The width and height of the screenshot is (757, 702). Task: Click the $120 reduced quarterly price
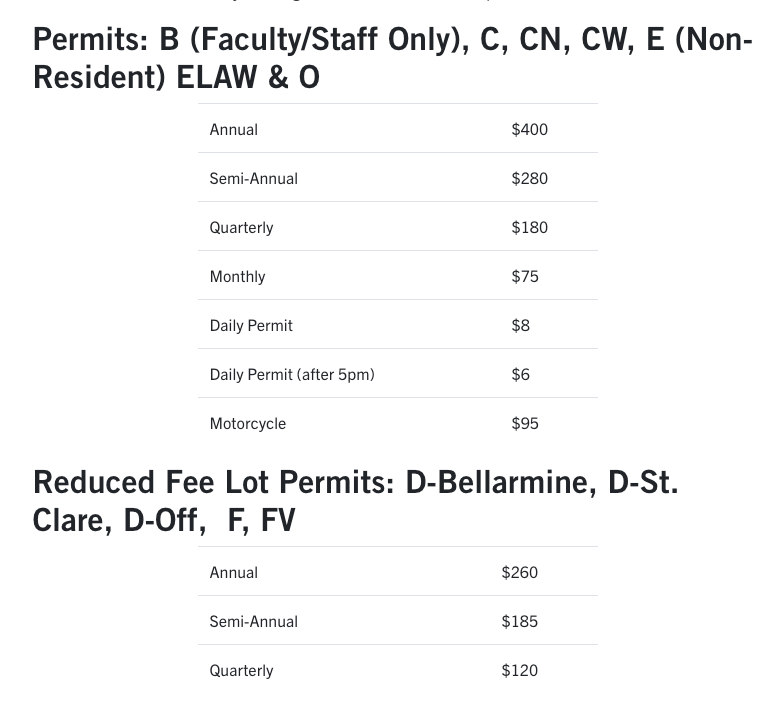point(519,670)
